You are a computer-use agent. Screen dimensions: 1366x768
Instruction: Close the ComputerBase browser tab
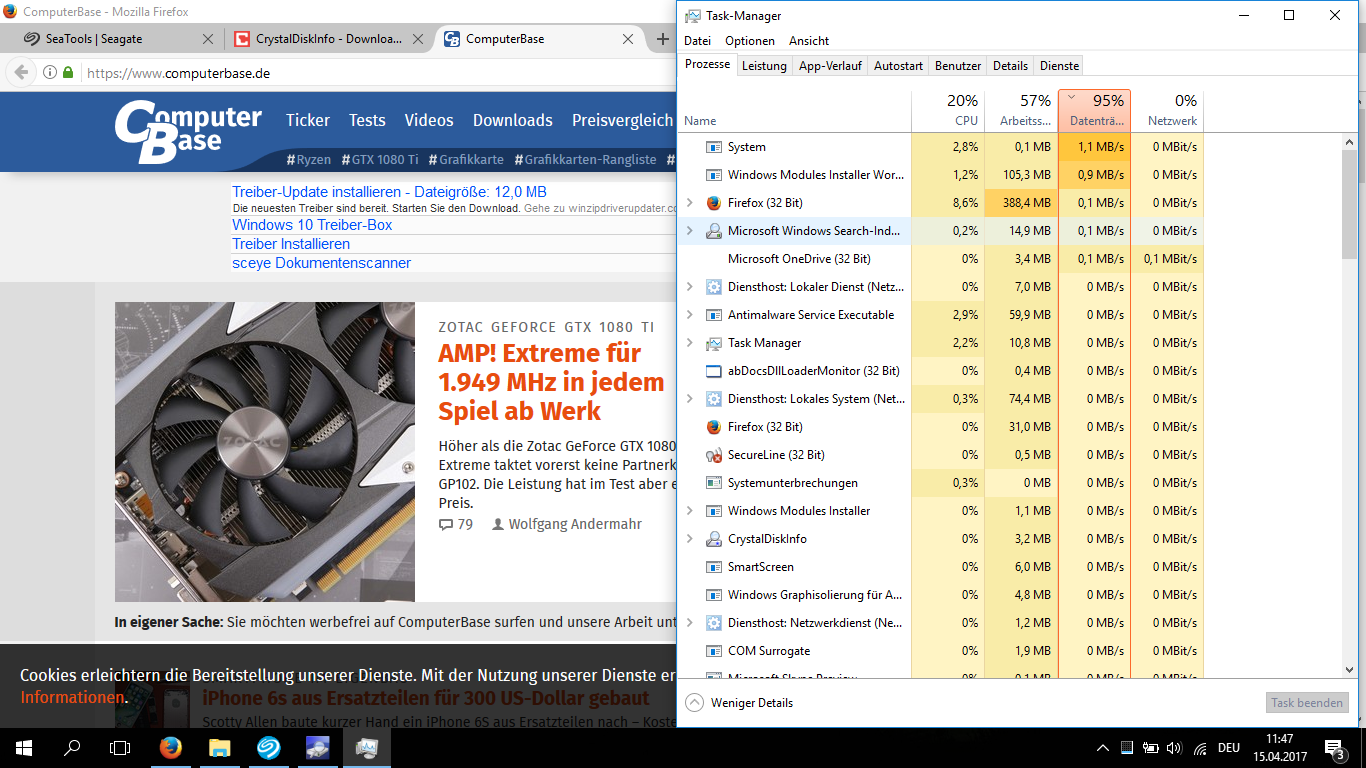[628, 39]
